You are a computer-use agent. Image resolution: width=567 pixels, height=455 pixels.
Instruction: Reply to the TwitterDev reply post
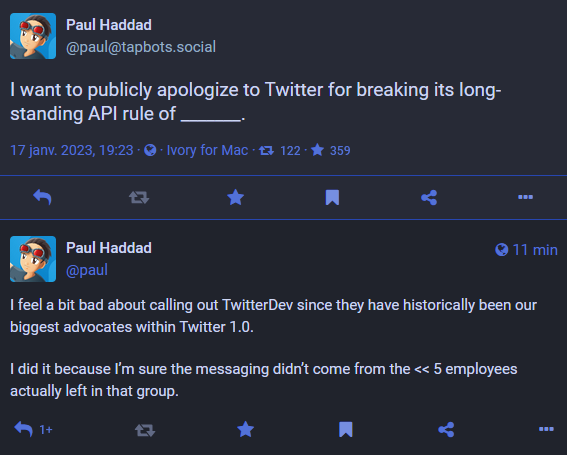(33, 430)
